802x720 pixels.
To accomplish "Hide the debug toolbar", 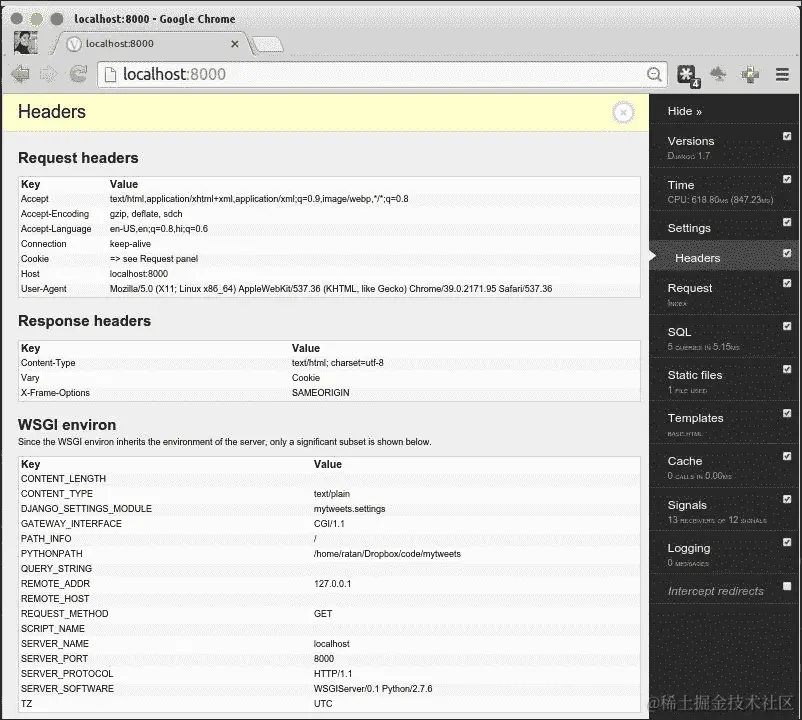I will click(x=684, y=111).
